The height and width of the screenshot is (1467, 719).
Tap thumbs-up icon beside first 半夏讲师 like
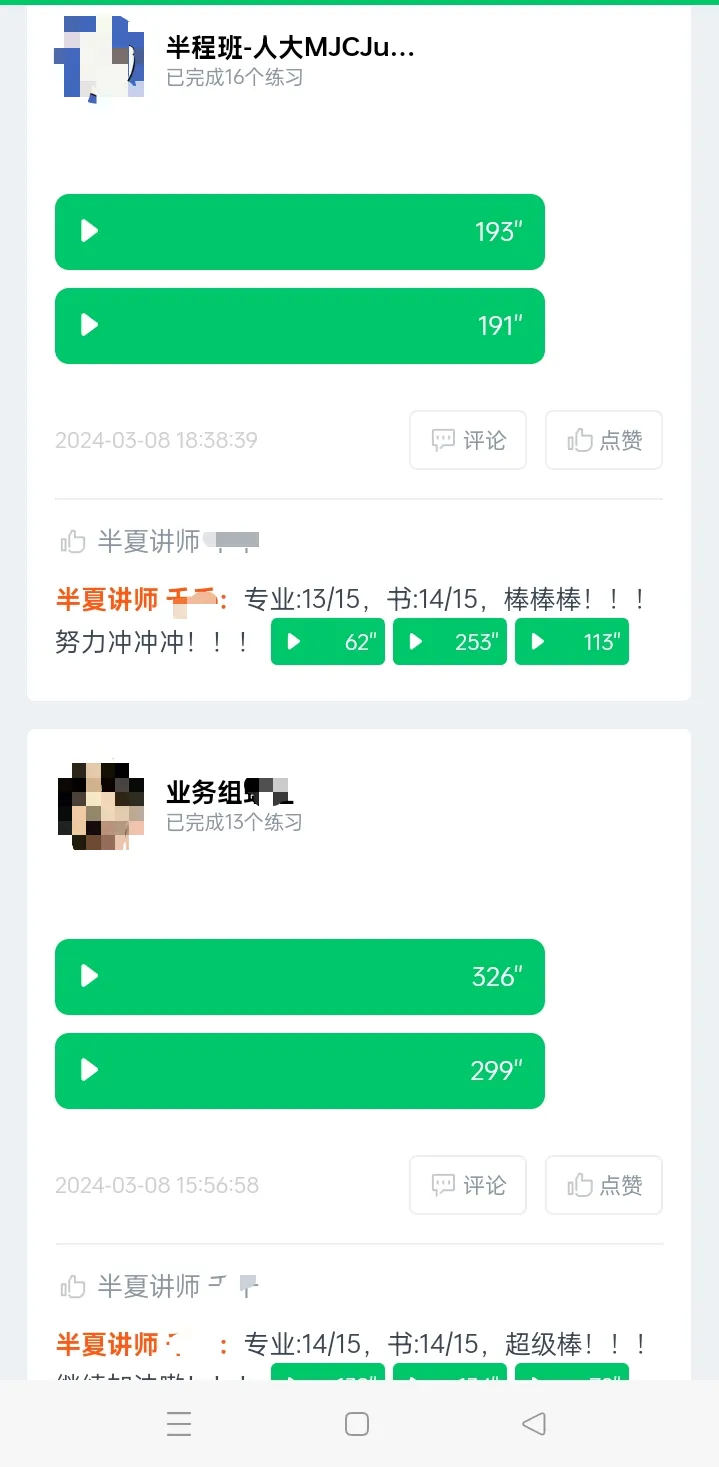point(73,542)
